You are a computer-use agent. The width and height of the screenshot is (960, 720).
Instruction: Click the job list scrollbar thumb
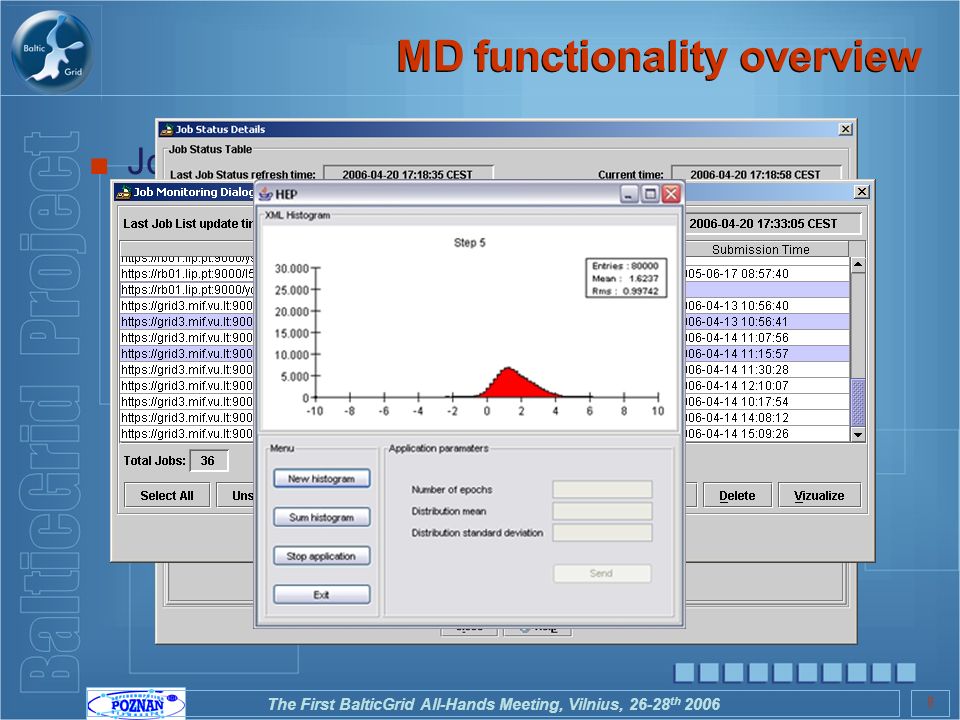tap(858, 402)
